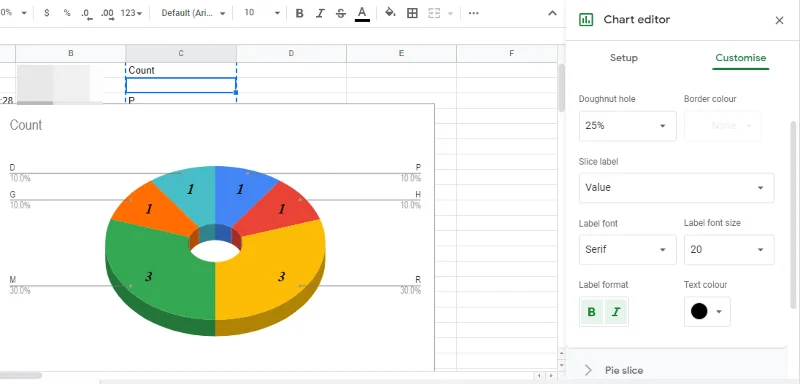Screen dimensions: 800x384
Task: Open more toolbar options ellipsis
Action: tap(473, 13)
